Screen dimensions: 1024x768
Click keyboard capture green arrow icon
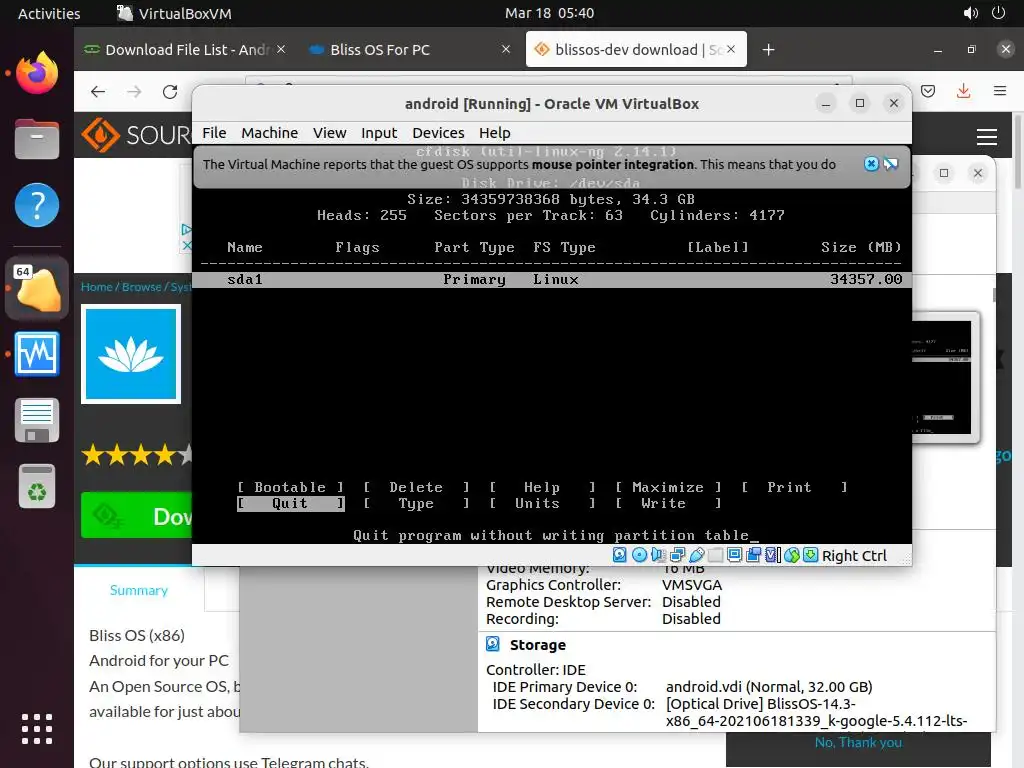[x=810, y=555]
